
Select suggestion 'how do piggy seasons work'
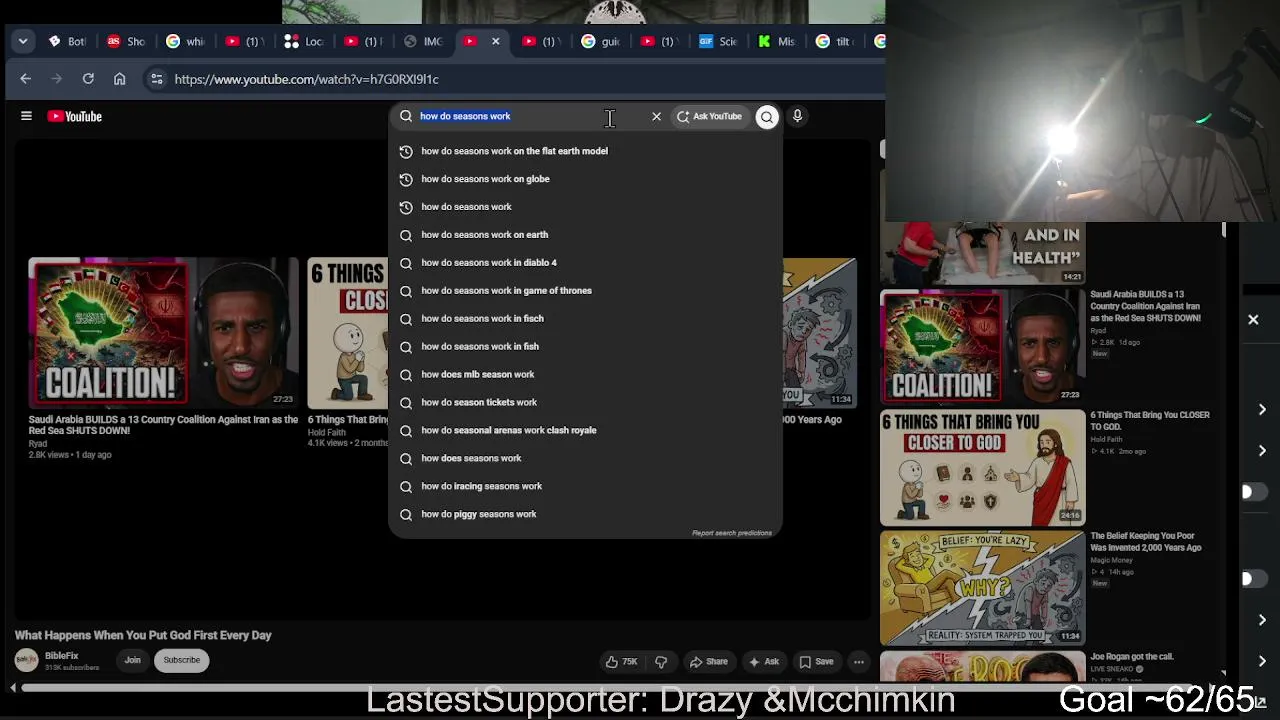(585, 515)
